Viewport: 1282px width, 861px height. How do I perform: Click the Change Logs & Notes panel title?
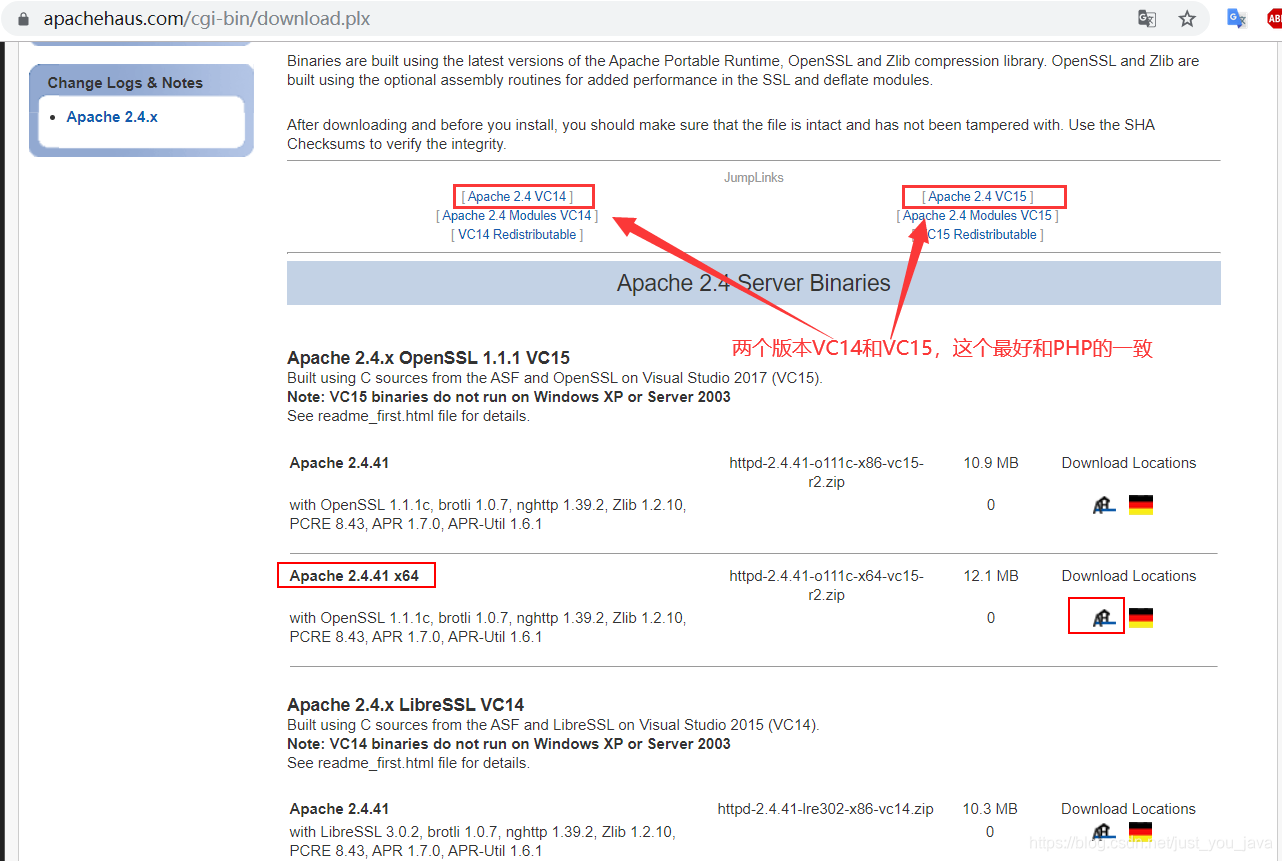pos(125,83)
